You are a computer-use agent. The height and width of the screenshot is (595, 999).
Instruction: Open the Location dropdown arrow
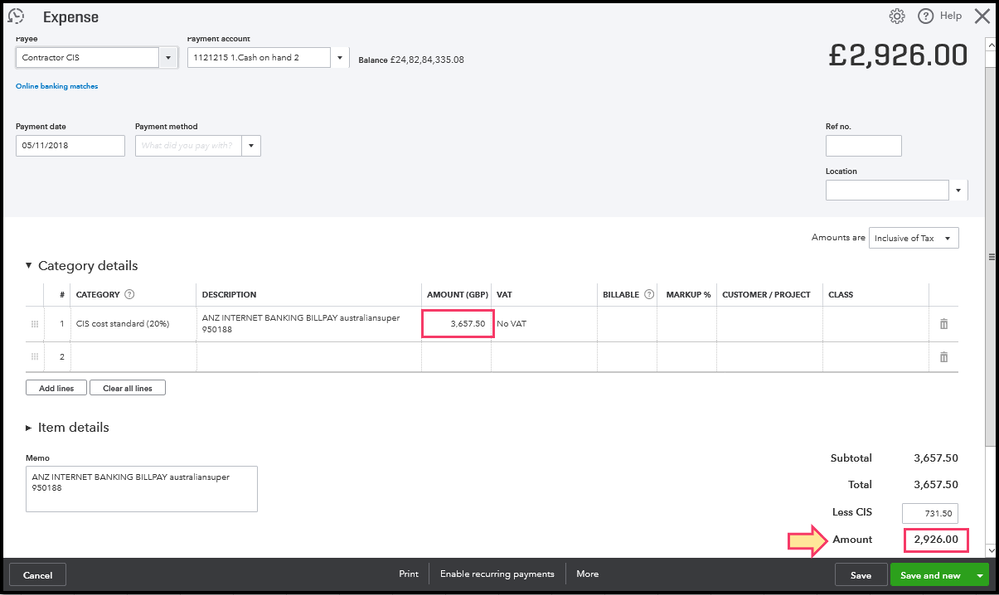(x=958, y=190)
